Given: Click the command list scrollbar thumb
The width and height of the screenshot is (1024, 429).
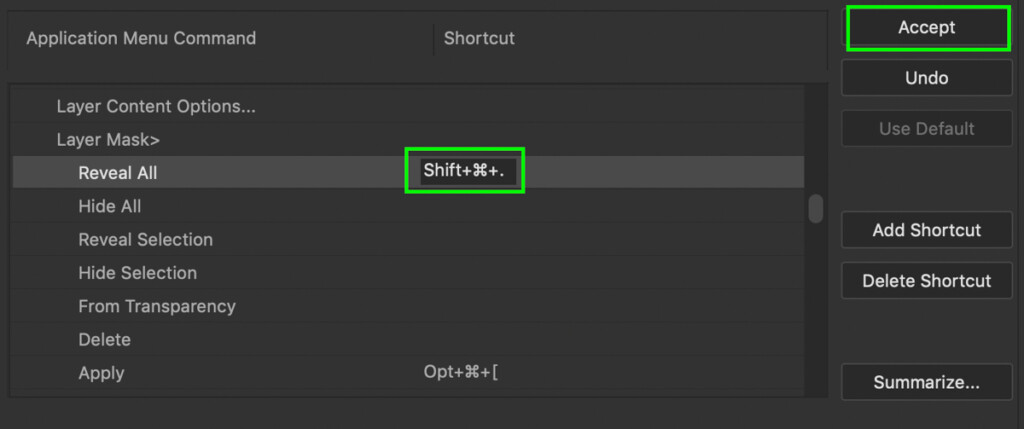Looking at the screenshot, I should pyautogui.click(x=816, y=208).
